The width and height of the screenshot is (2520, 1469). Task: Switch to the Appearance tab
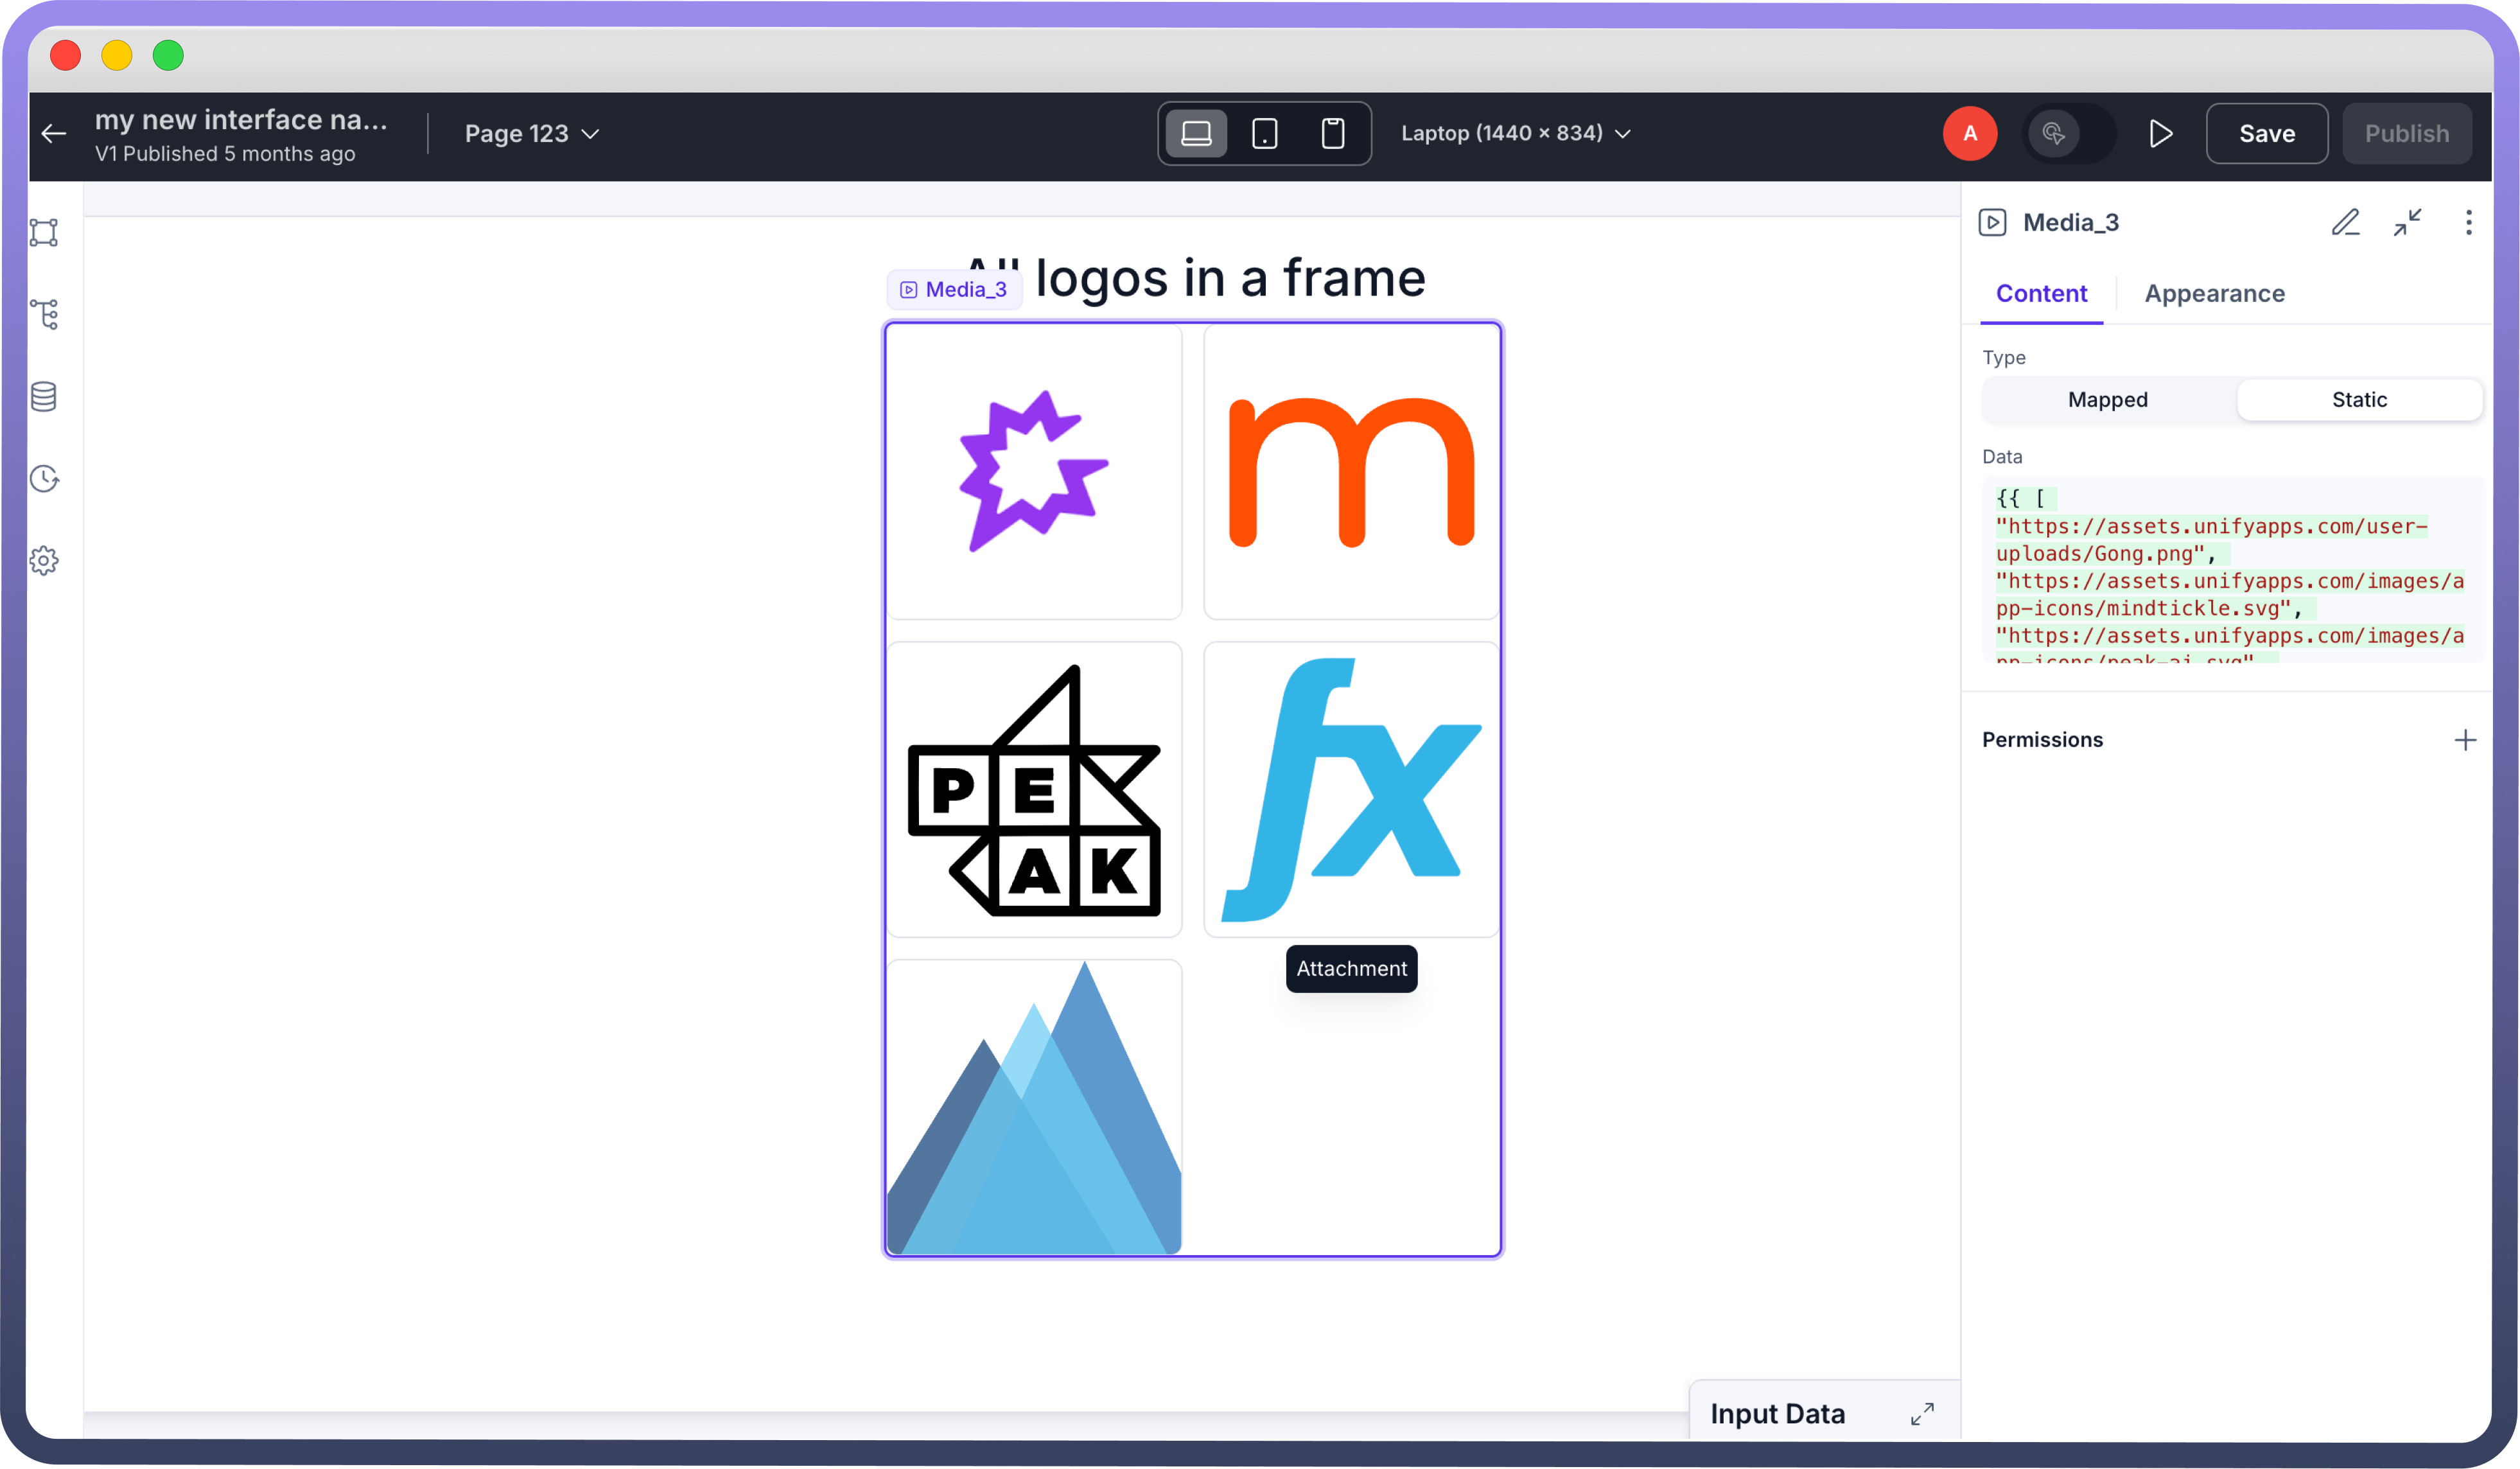pyautogui.click(x=2214, y=293)
